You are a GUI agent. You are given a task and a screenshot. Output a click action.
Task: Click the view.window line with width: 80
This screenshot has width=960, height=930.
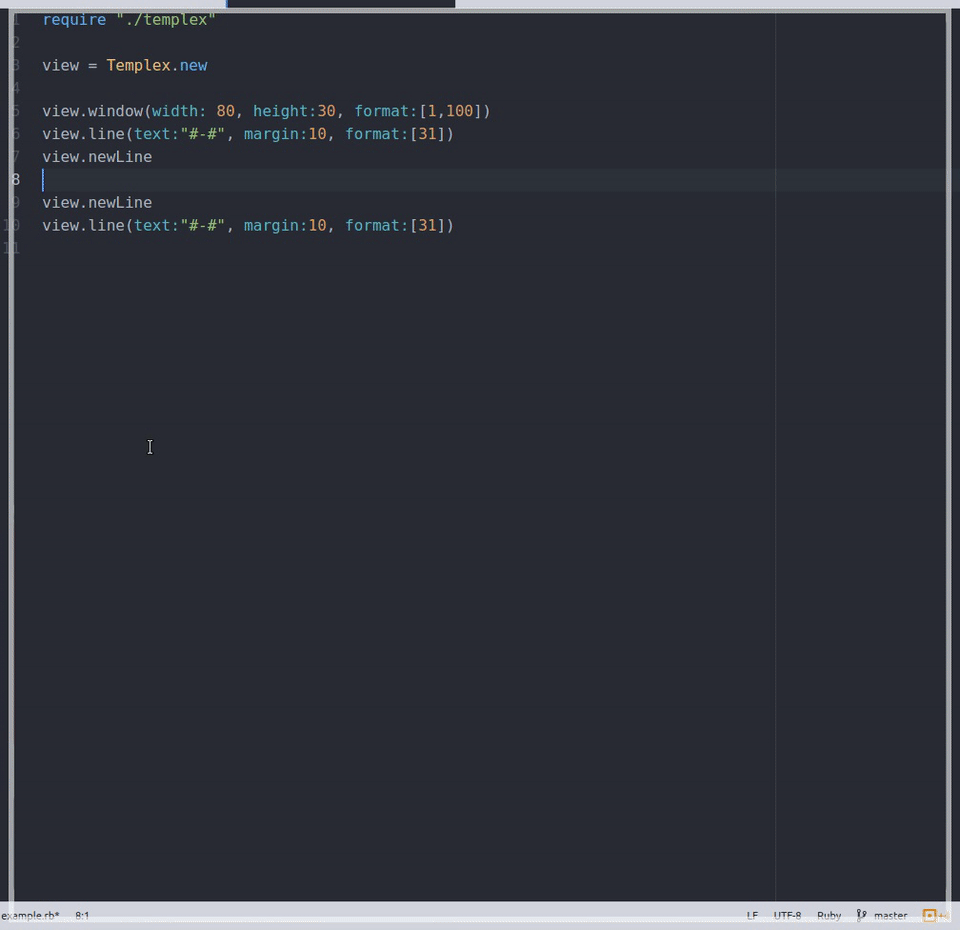point(266,111)
